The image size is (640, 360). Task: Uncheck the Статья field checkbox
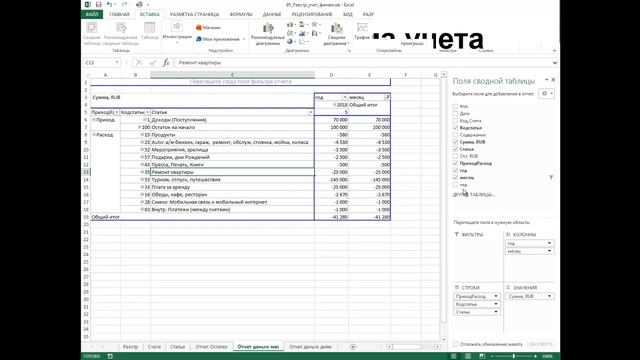pyautogui.click(x=455, y=149)
